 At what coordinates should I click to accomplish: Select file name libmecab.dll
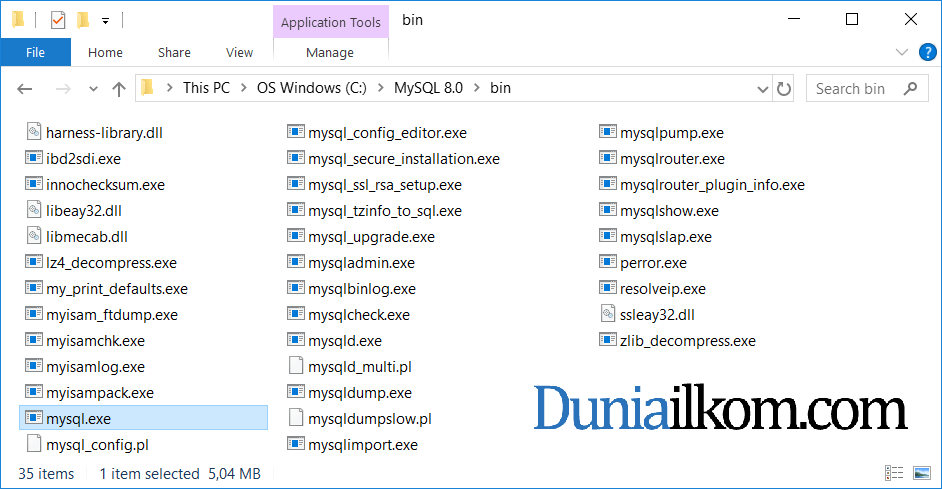87,237
